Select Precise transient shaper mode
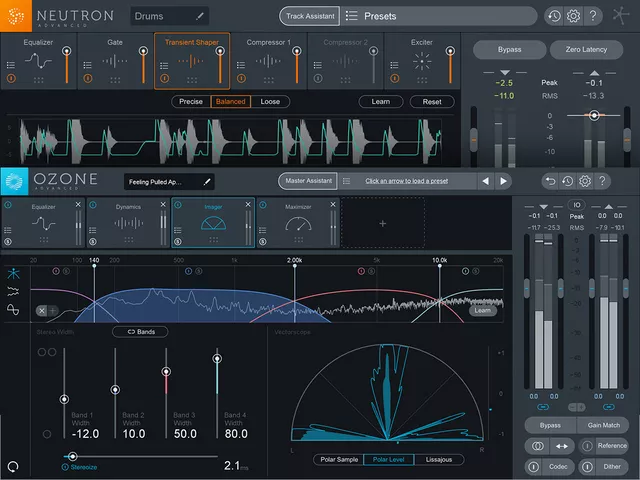Screen dimensions: 640x480 (190, 102)
